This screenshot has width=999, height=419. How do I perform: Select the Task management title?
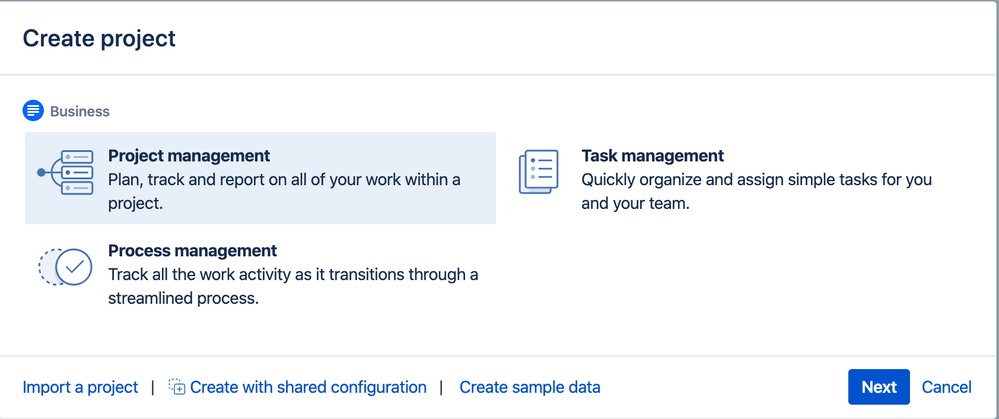[x=653, y=155]
